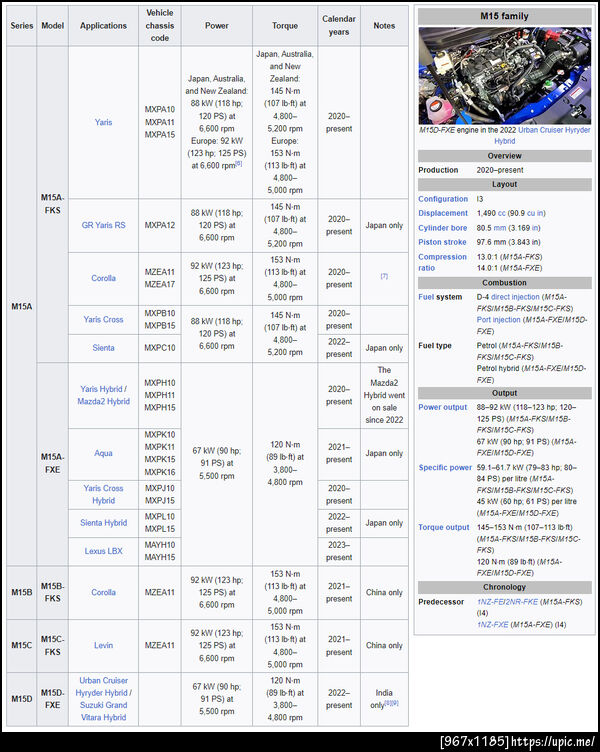Open the 1NZ-FXE predecessor link
Viewport: 600px width, 752px height.
(x=492, y=625)
